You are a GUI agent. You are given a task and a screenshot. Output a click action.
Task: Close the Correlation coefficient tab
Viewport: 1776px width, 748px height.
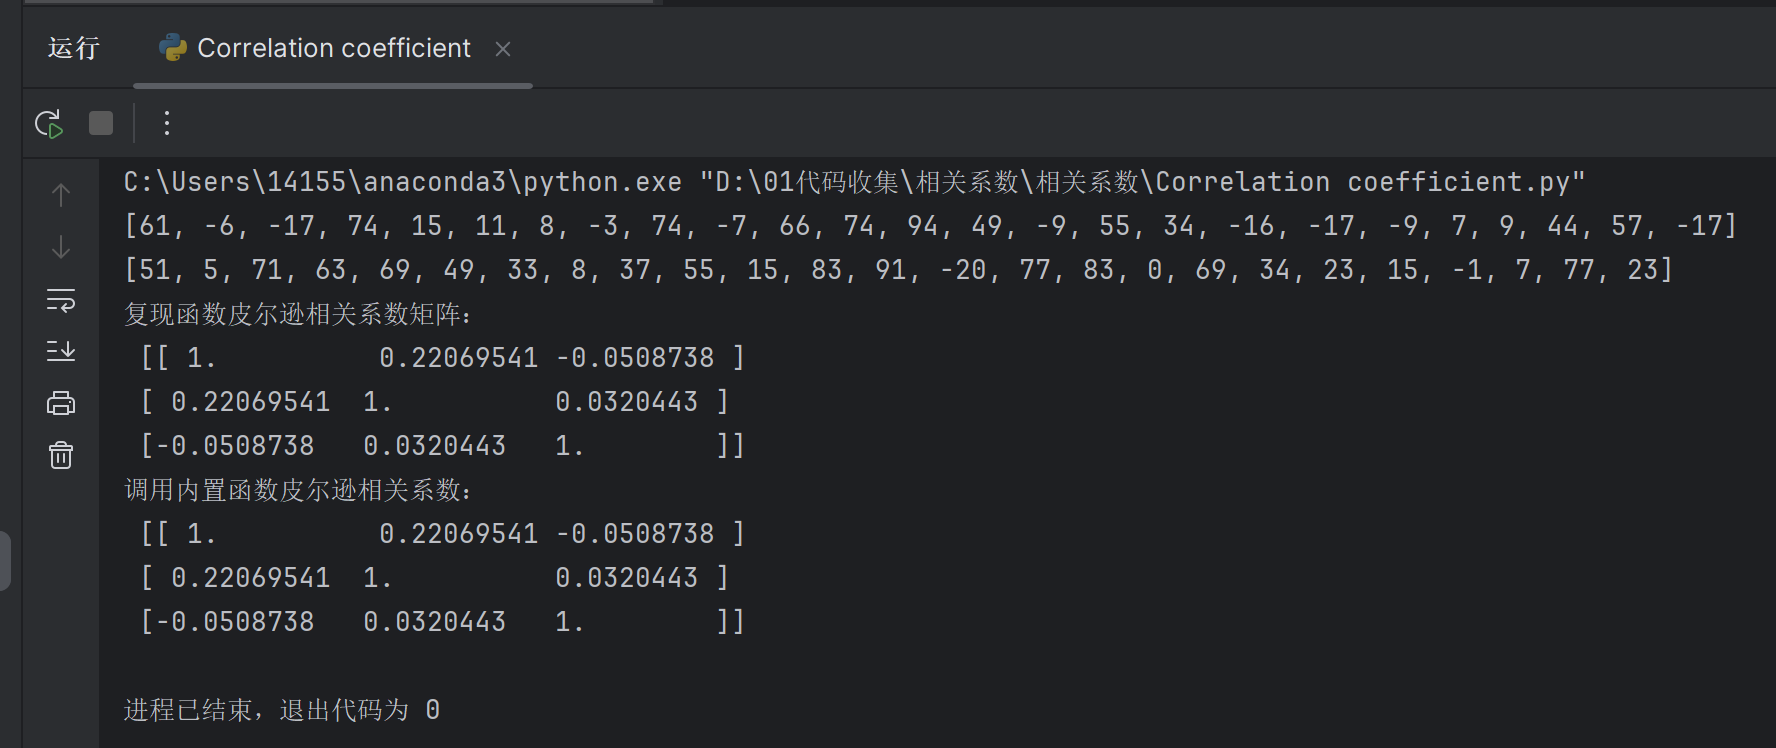pos(503,49)
